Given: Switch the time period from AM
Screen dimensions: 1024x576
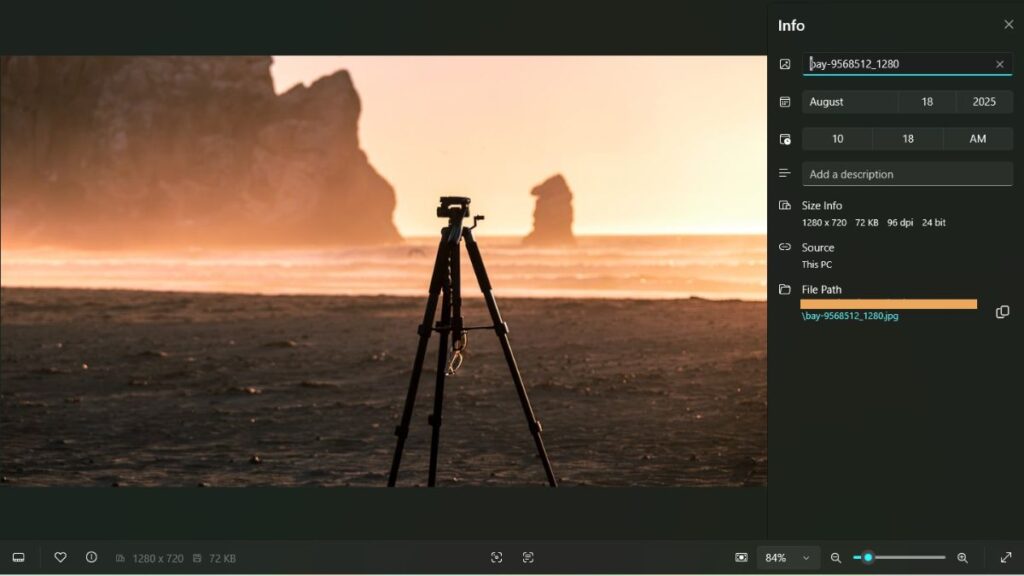Looking at the screenshot, I should click(977, 138).
